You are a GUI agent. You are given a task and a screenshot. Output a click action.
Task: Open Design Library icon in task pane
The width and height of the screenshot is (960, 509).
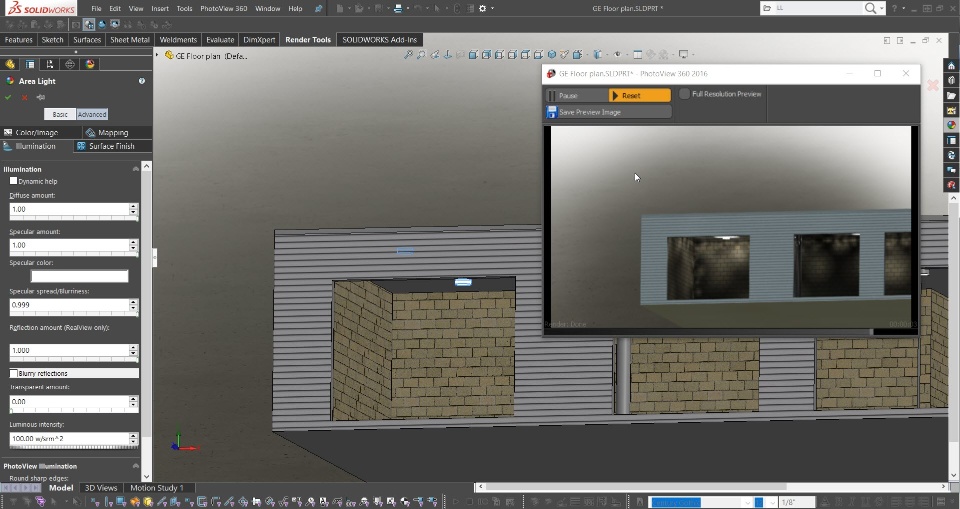point(951,80)
